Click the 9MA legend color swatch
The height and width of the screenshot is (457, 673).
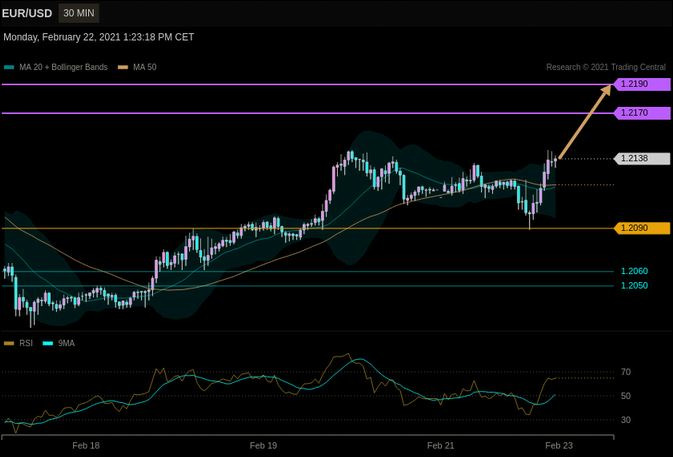48,343
